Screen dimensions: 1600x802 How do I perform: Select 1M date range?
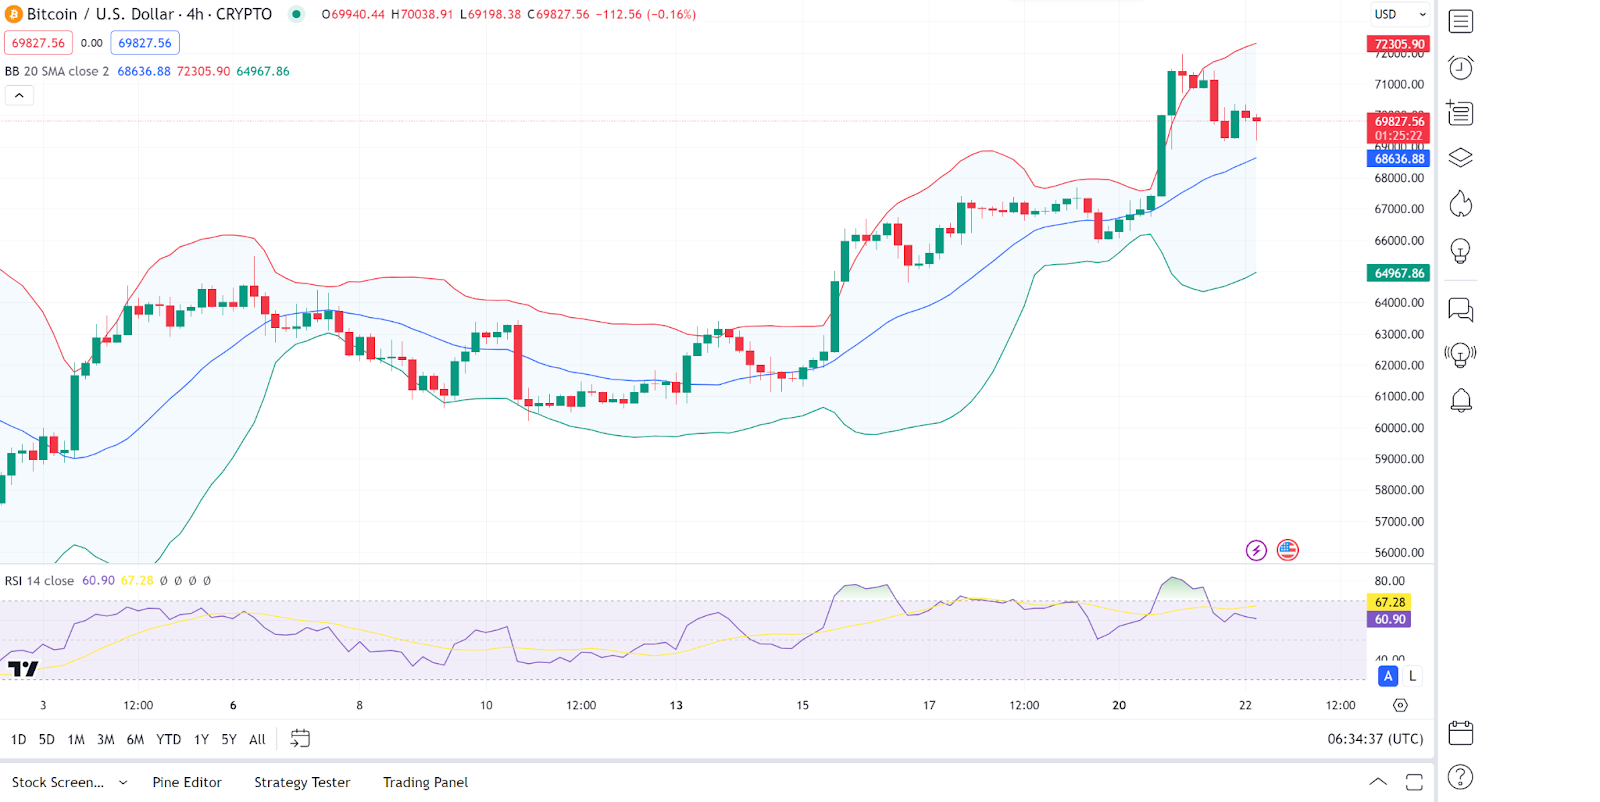click(76, 739)
